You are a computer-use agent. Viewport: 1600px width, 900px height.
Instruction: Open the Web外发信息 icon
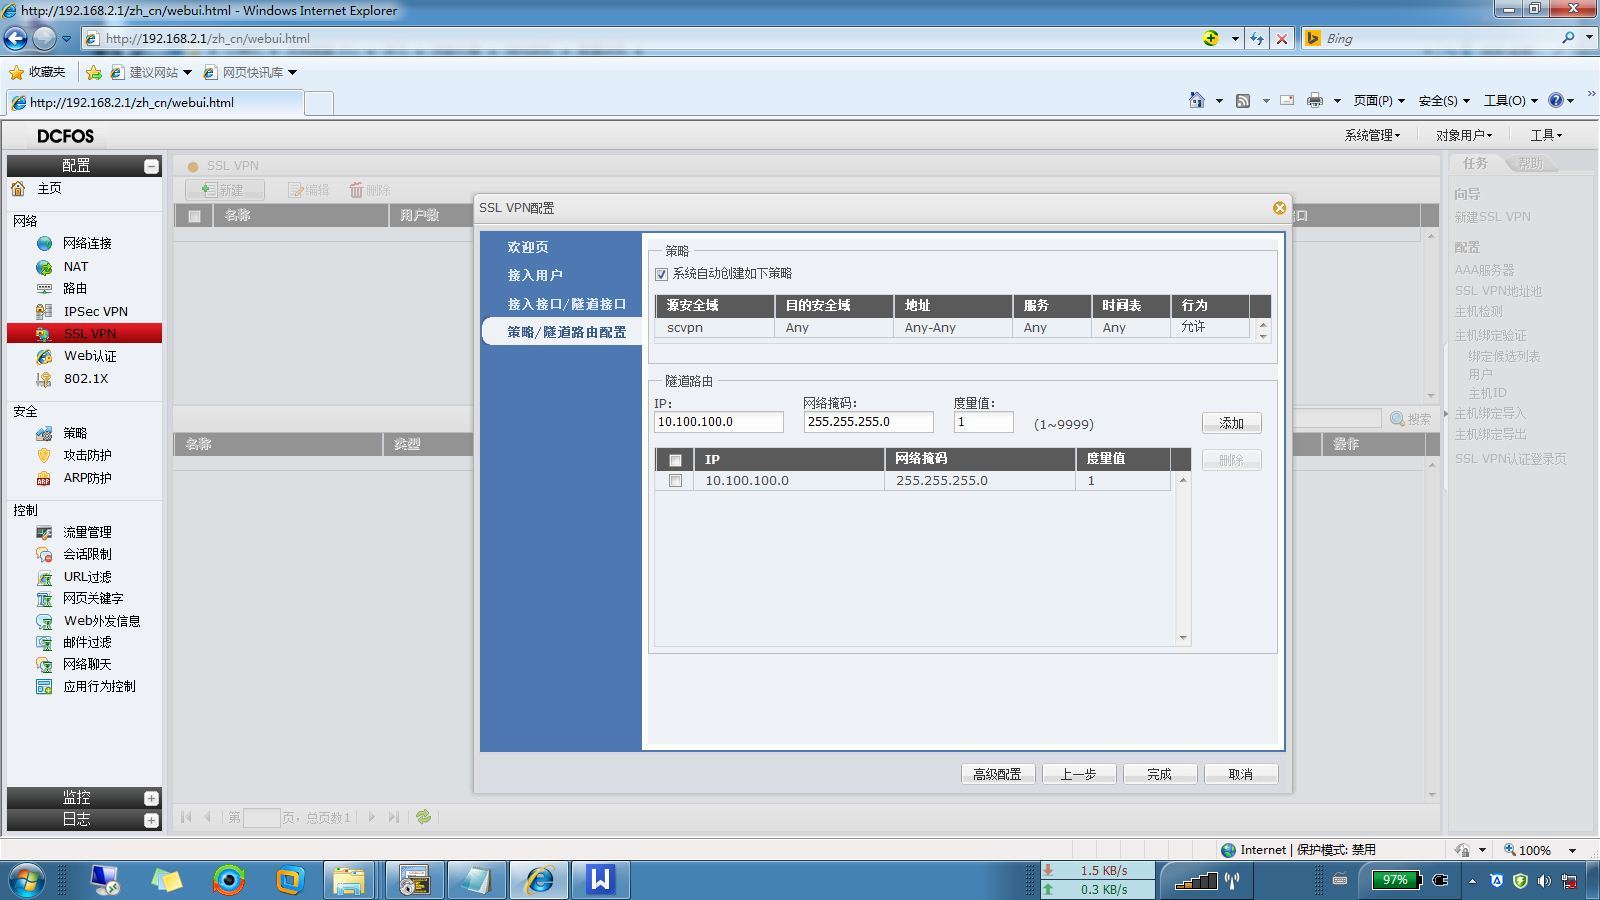[x=44, y=621]
